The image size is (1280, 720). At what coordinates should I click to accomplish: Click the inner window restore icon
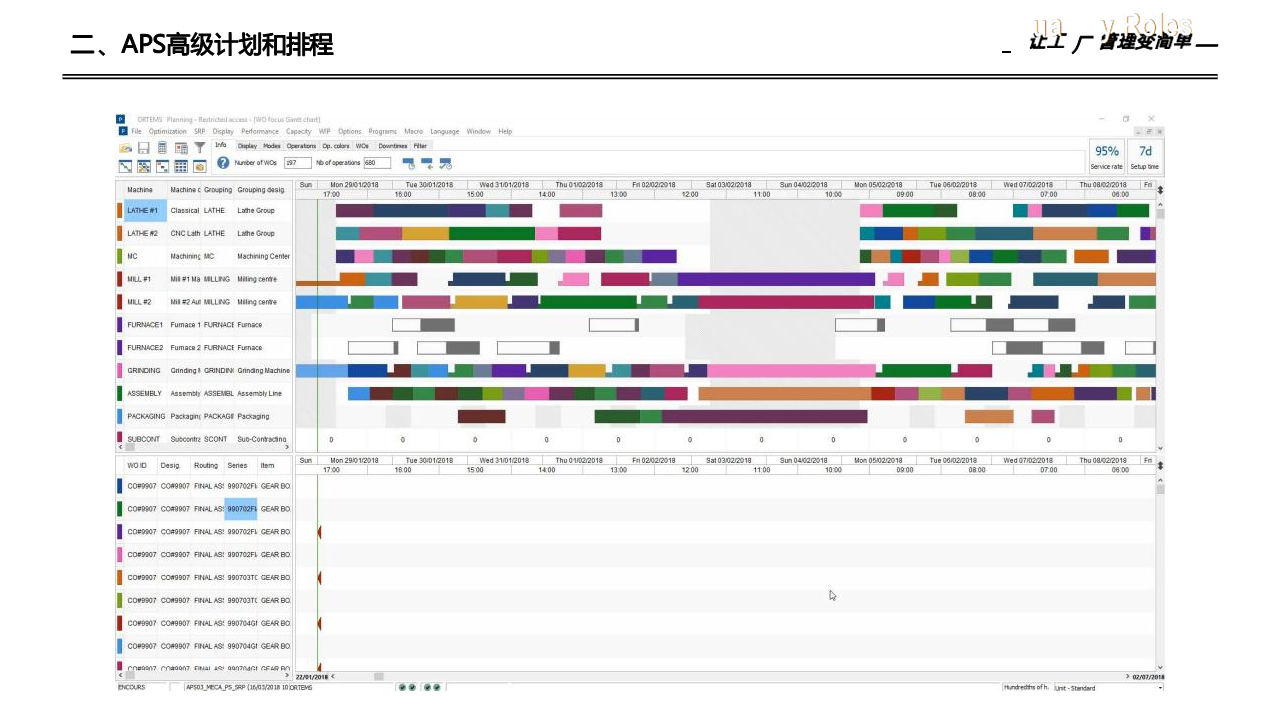[1150, 131]
